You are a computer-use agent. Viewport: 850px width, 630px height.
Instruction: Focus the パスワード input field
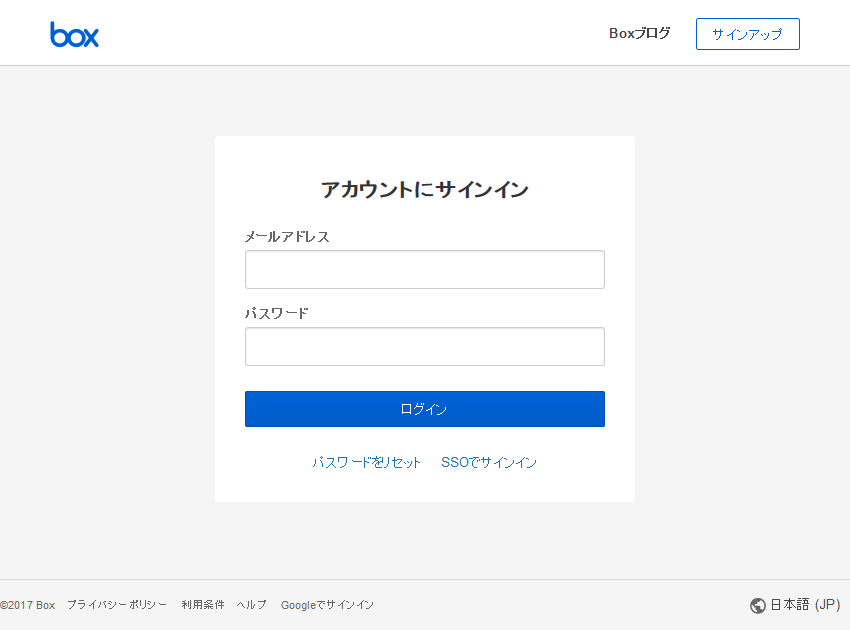424,346
